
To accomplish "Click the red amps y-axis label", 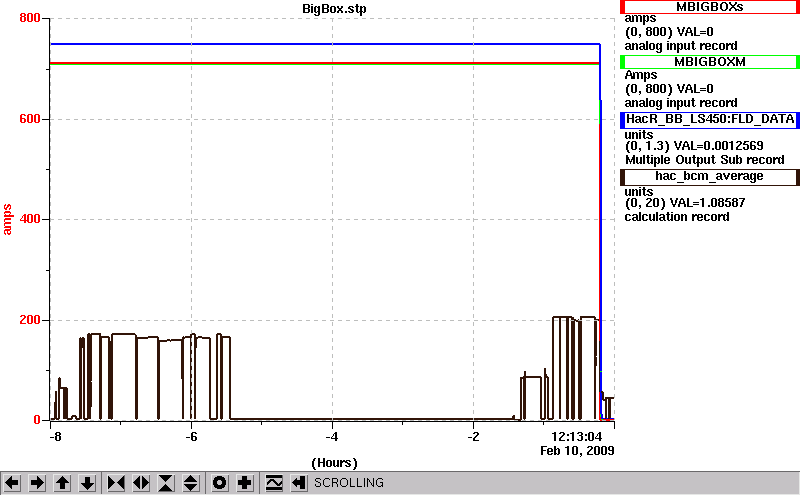I will tap(7, 219).
